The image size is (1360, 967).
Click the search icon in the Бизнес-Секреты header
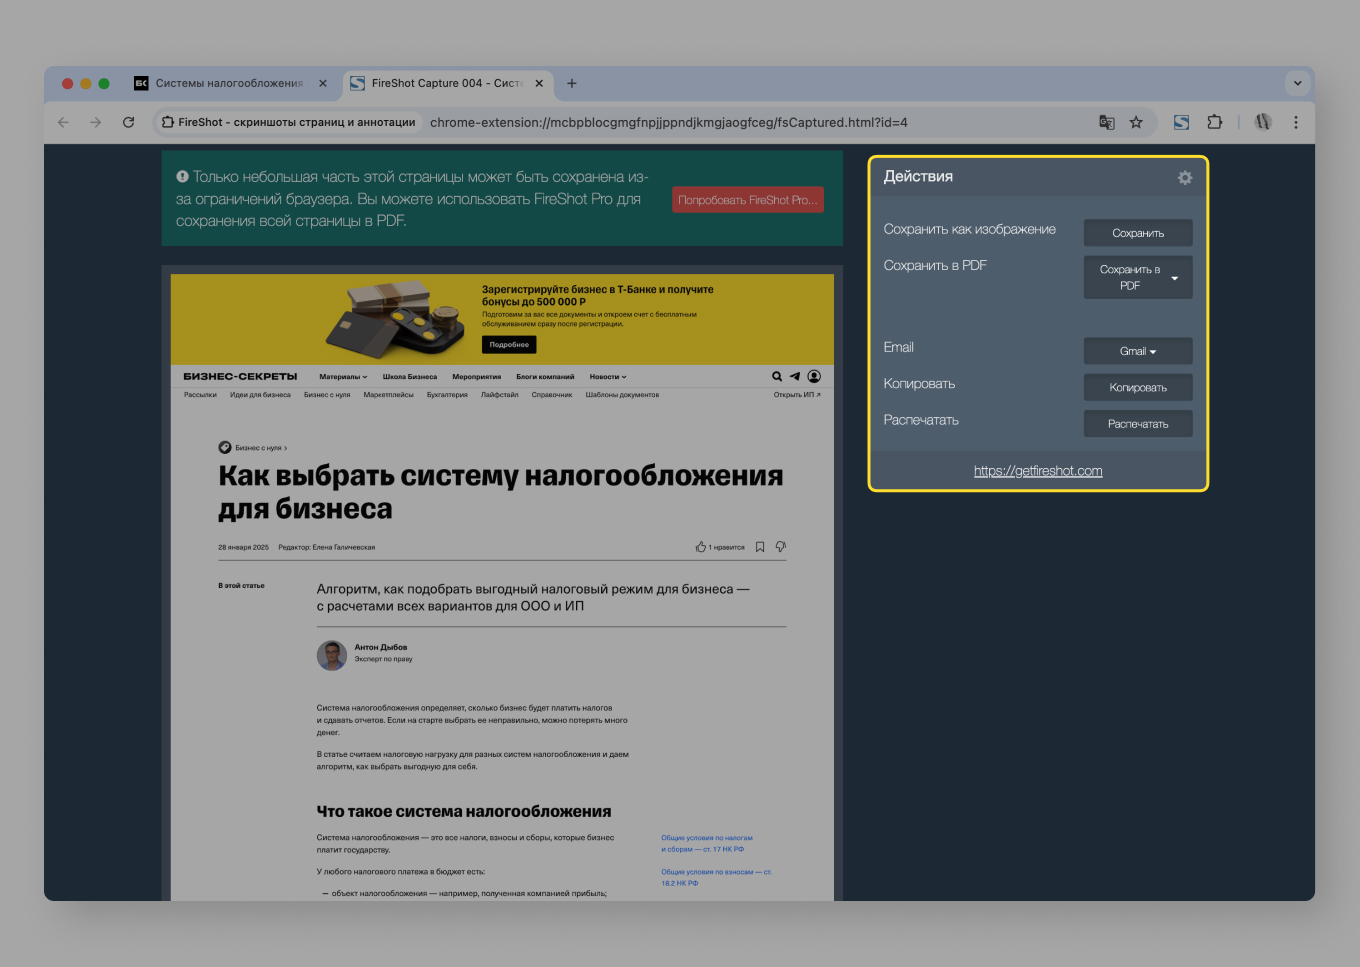pyautogui.click(x=777, y=376)
